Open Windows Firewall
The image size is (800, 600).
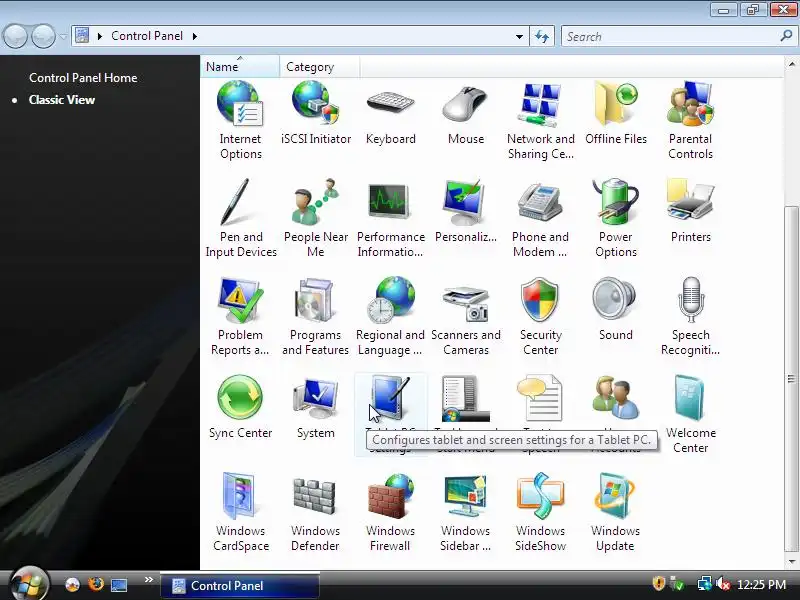point(390,512)
